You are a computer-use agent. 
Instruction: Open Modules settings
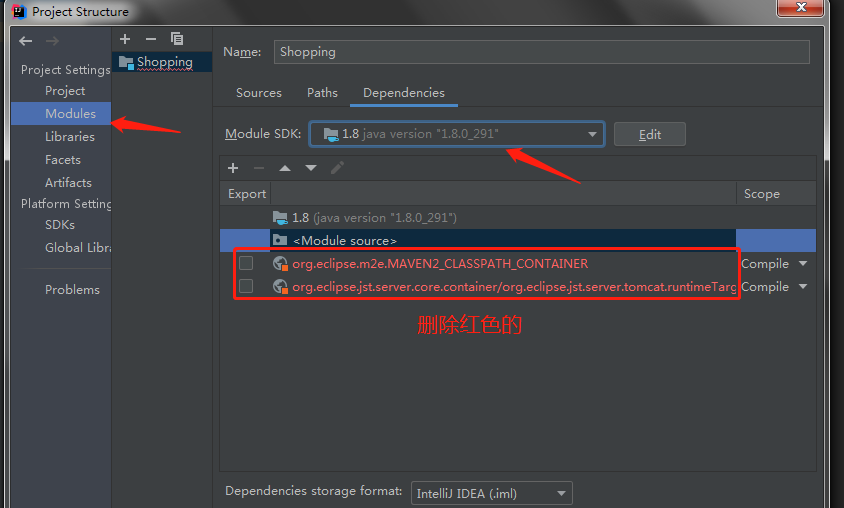[61, 114]
